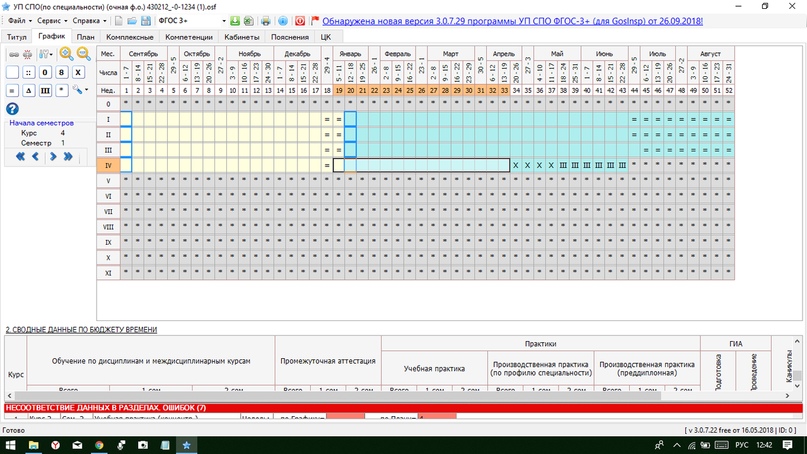Viewport: 807px width, 454px height.
Task: Select course row IV header
Action: coord(108,165)
